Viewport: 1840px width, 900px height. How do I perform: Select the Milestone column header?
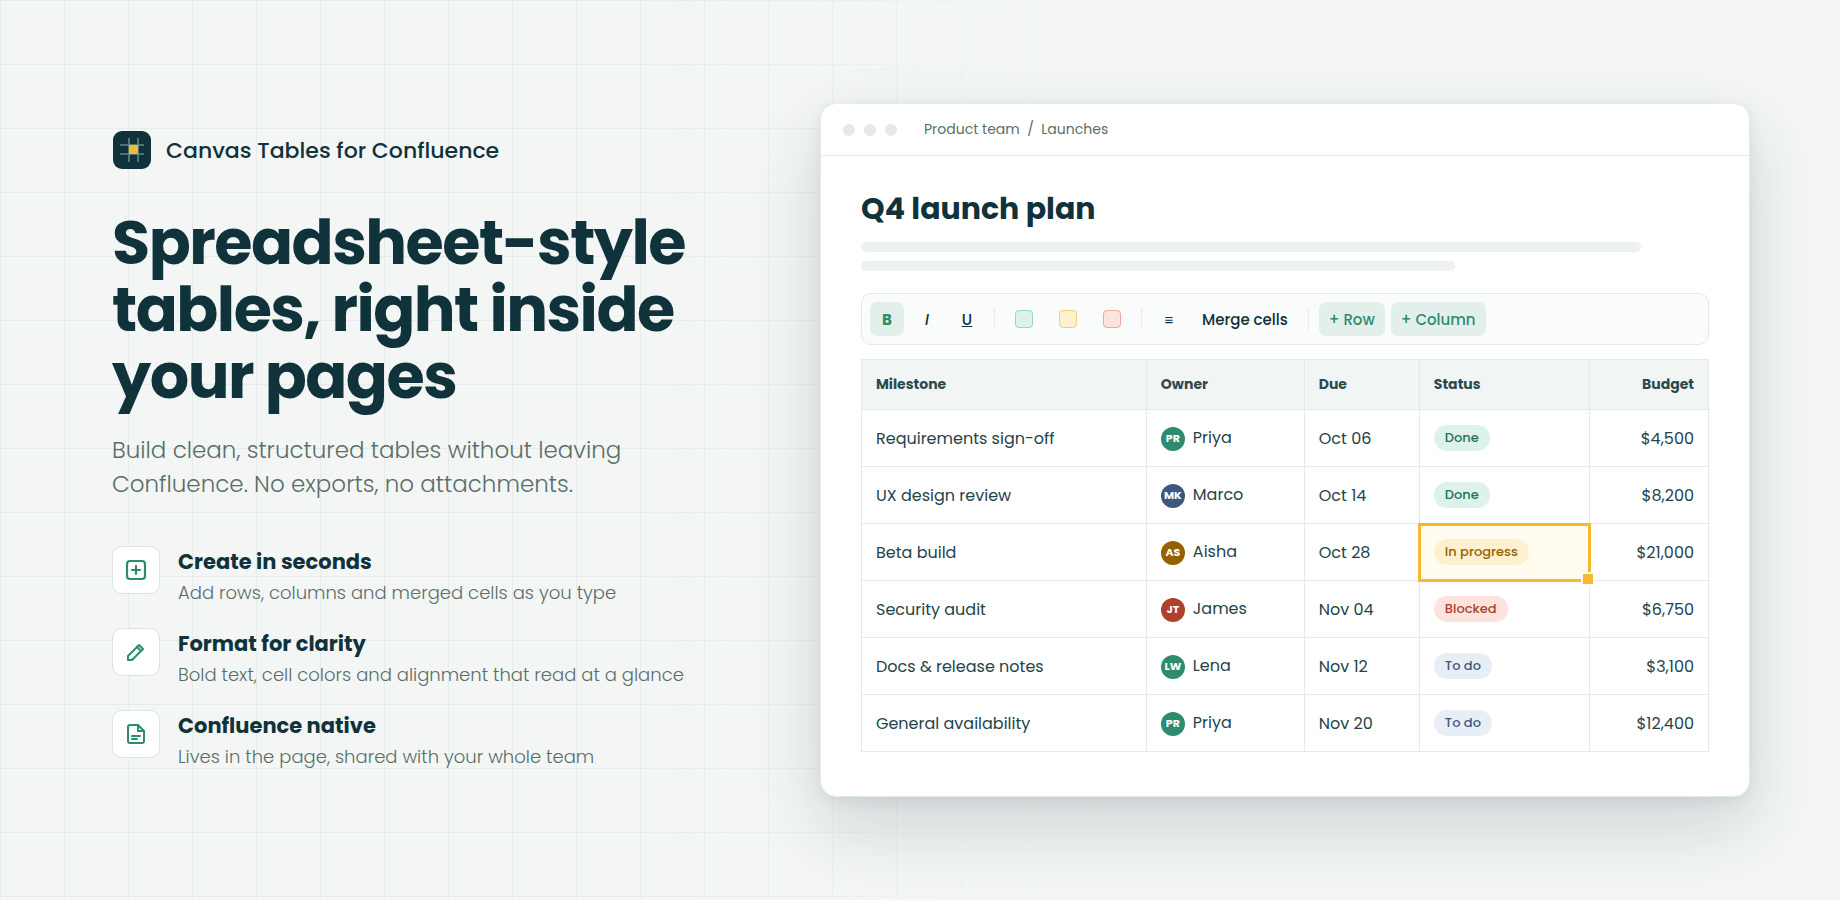point(1004,384)
